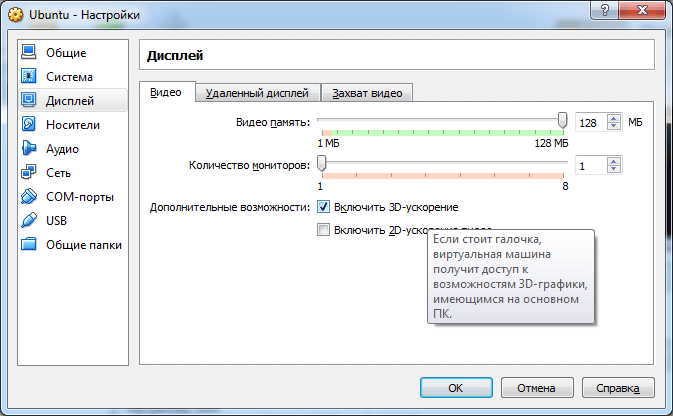Click the COM-порты connector icon
The height and width of the screenshot is (416, 673).
pyautogui.click(x=29, y=196)
